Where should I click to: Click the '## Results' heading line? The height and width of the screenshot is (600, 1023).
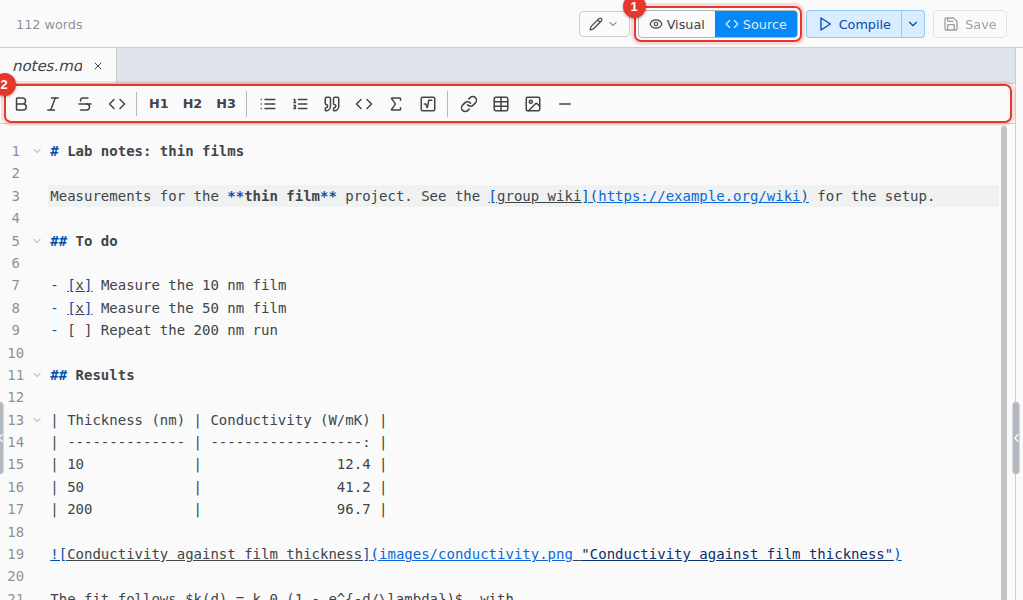click(92, 375)
